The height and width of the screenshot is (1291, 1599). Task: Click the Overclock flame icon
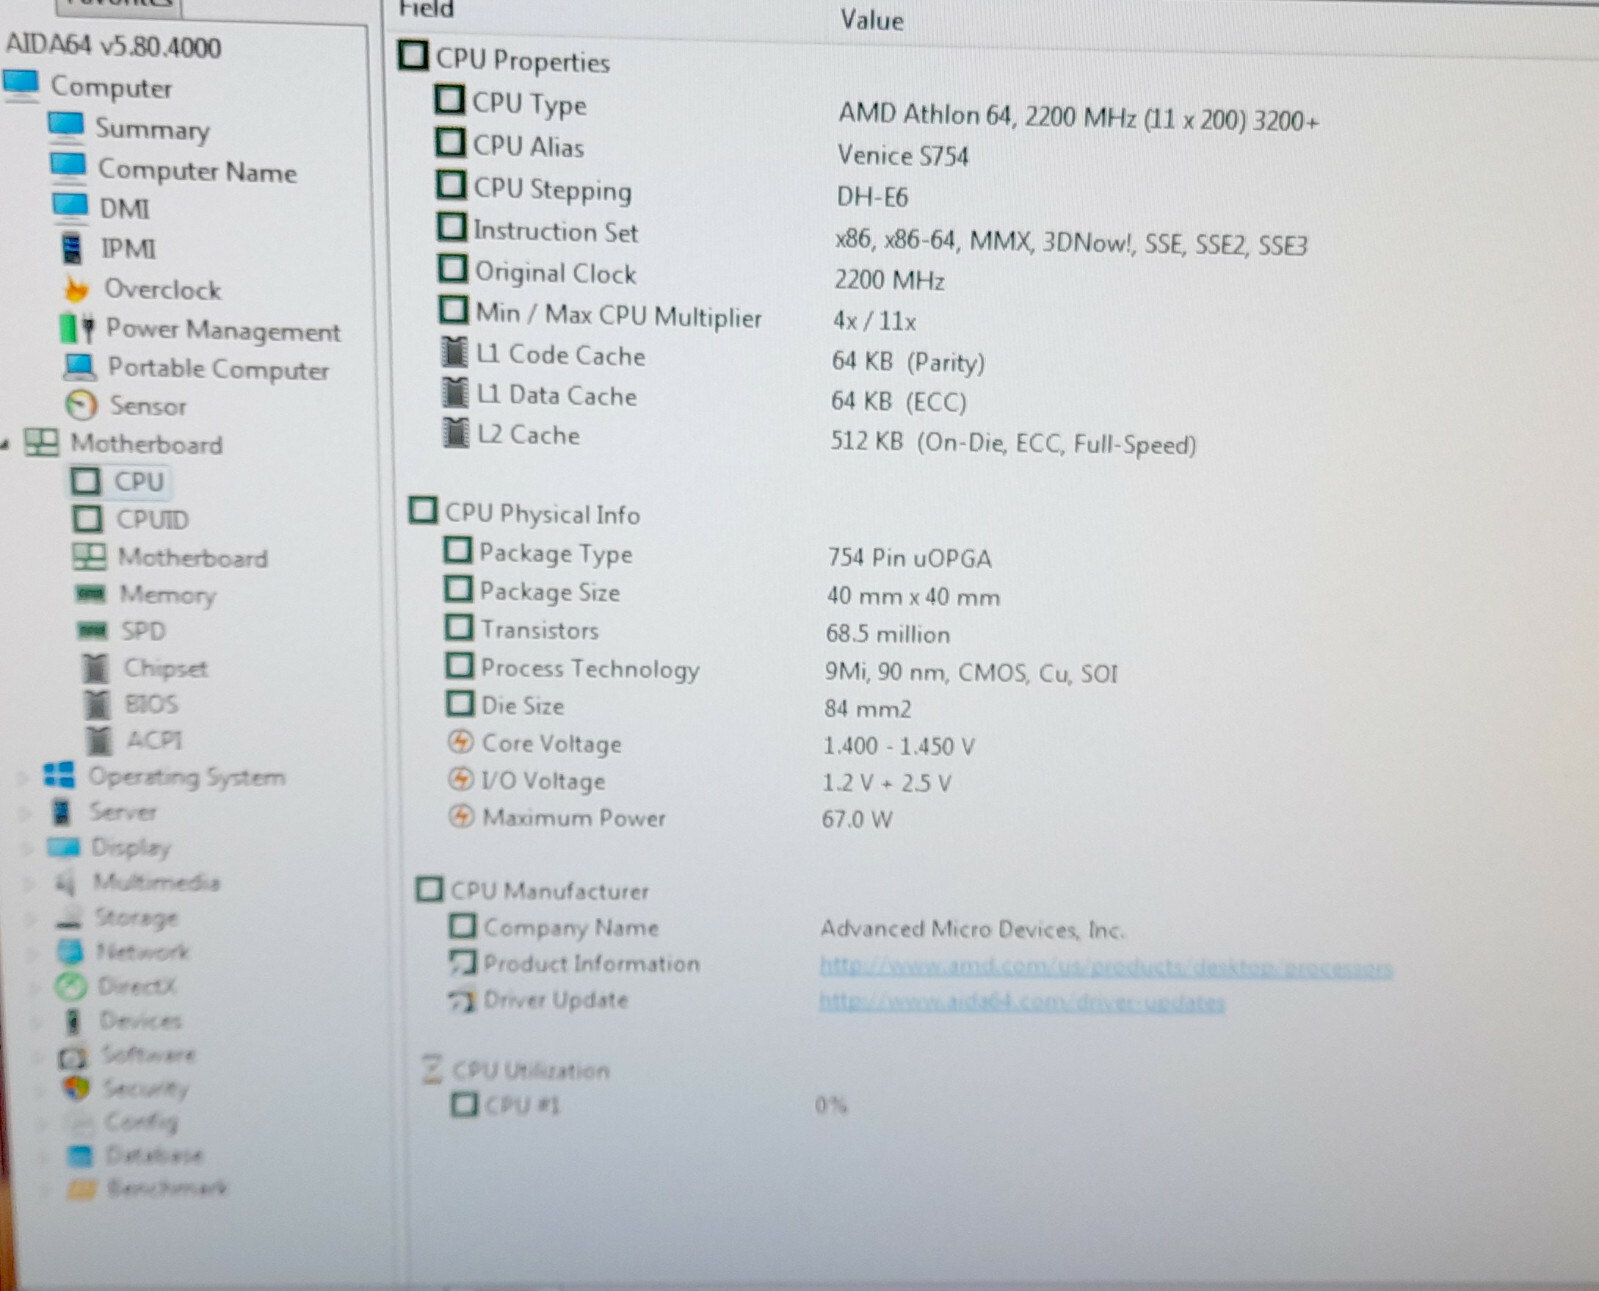pyautogui.click(x=76, y=289)
